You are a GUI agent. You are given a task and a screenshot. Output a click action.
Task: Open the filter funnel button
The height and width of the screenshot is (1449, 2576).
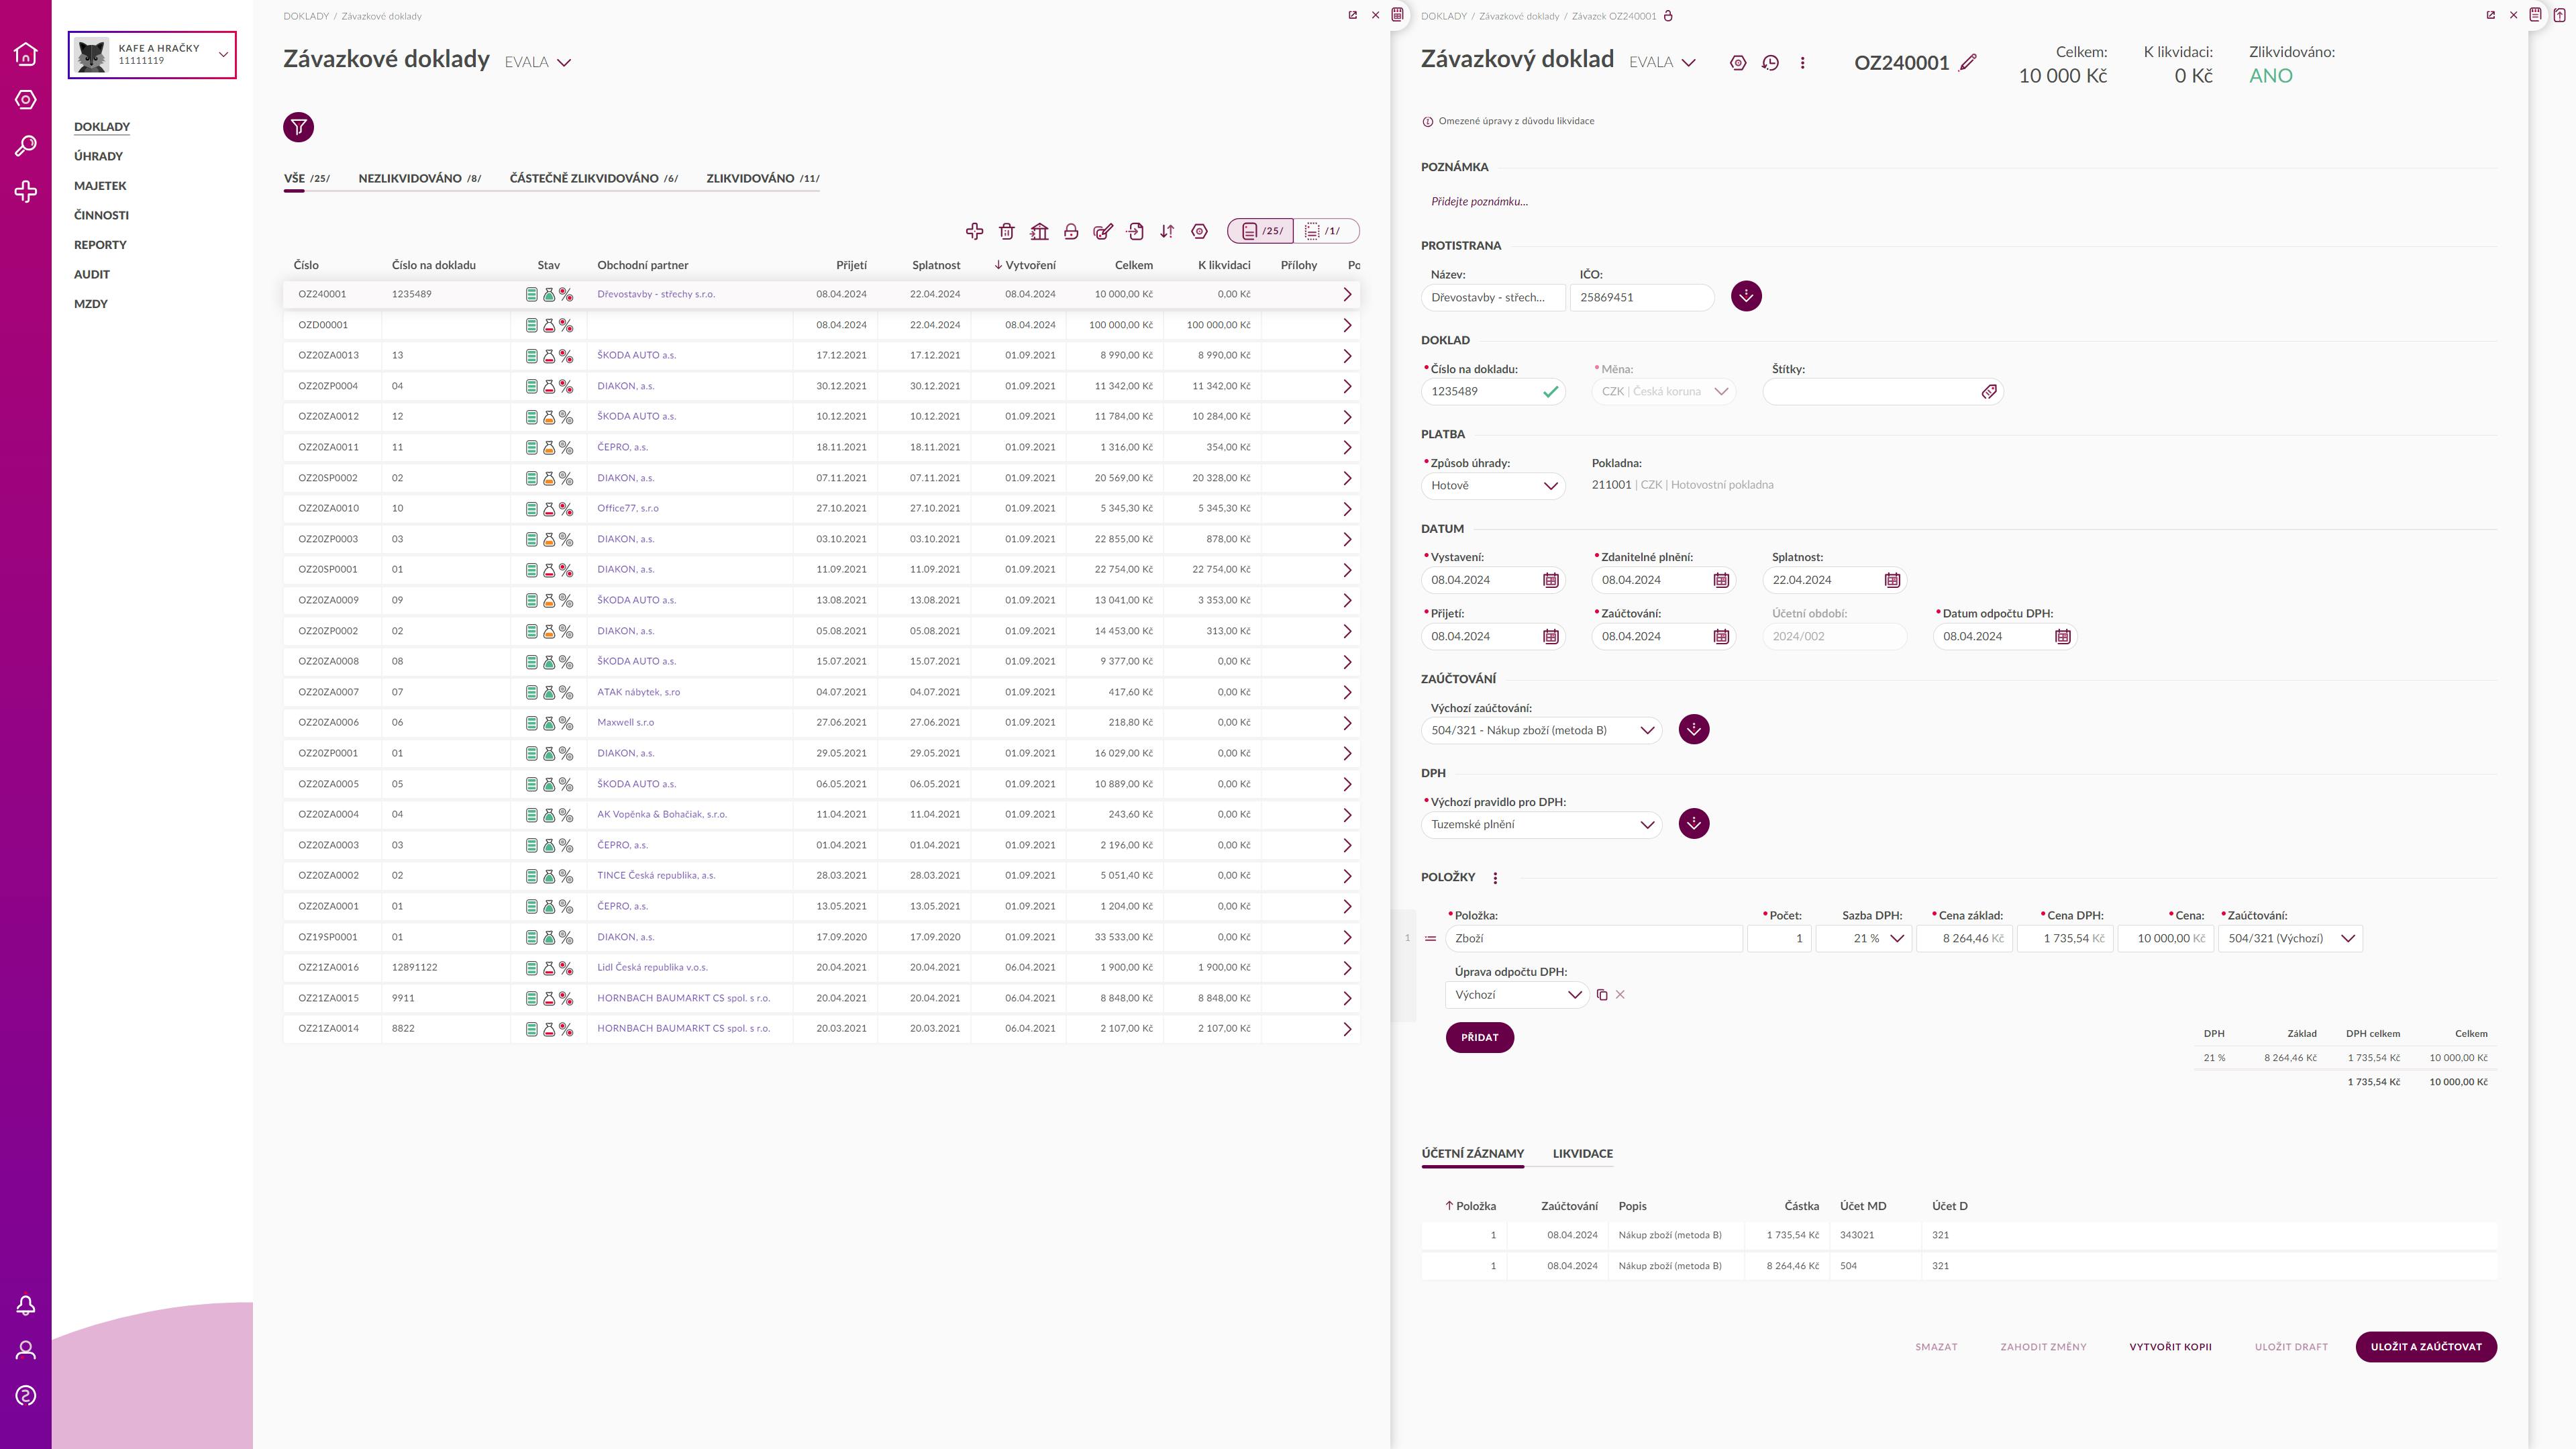pos(298,127)
